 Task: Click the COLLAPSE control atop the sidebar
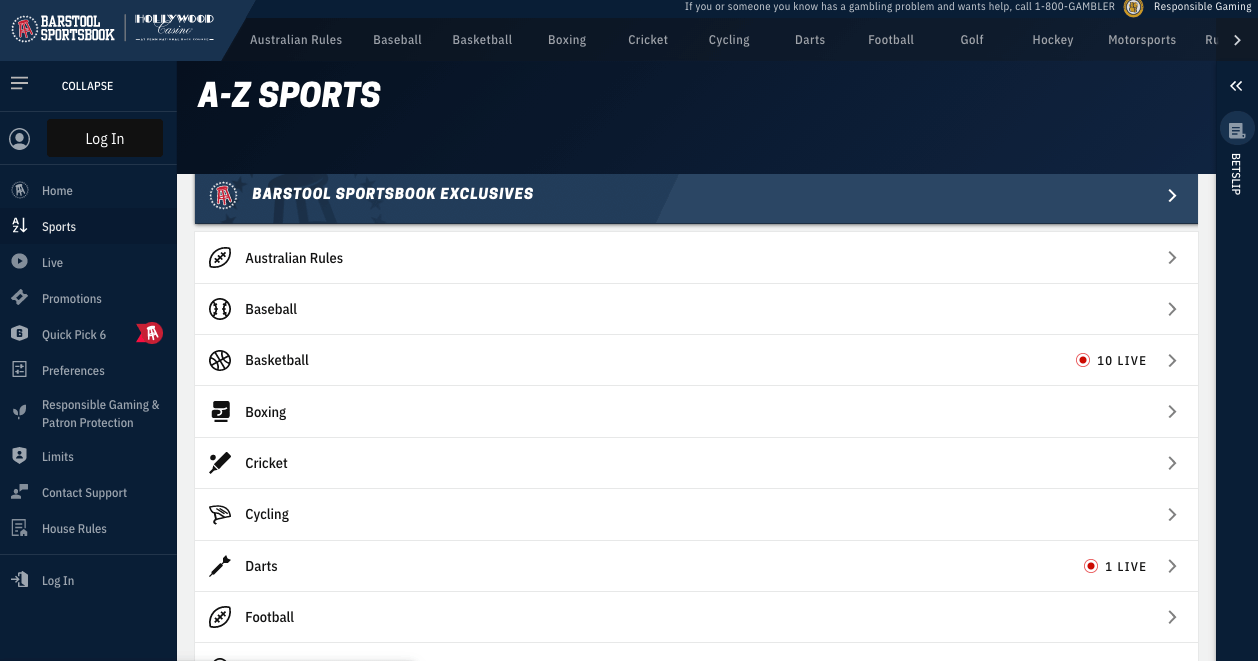[x=87, y=86]
